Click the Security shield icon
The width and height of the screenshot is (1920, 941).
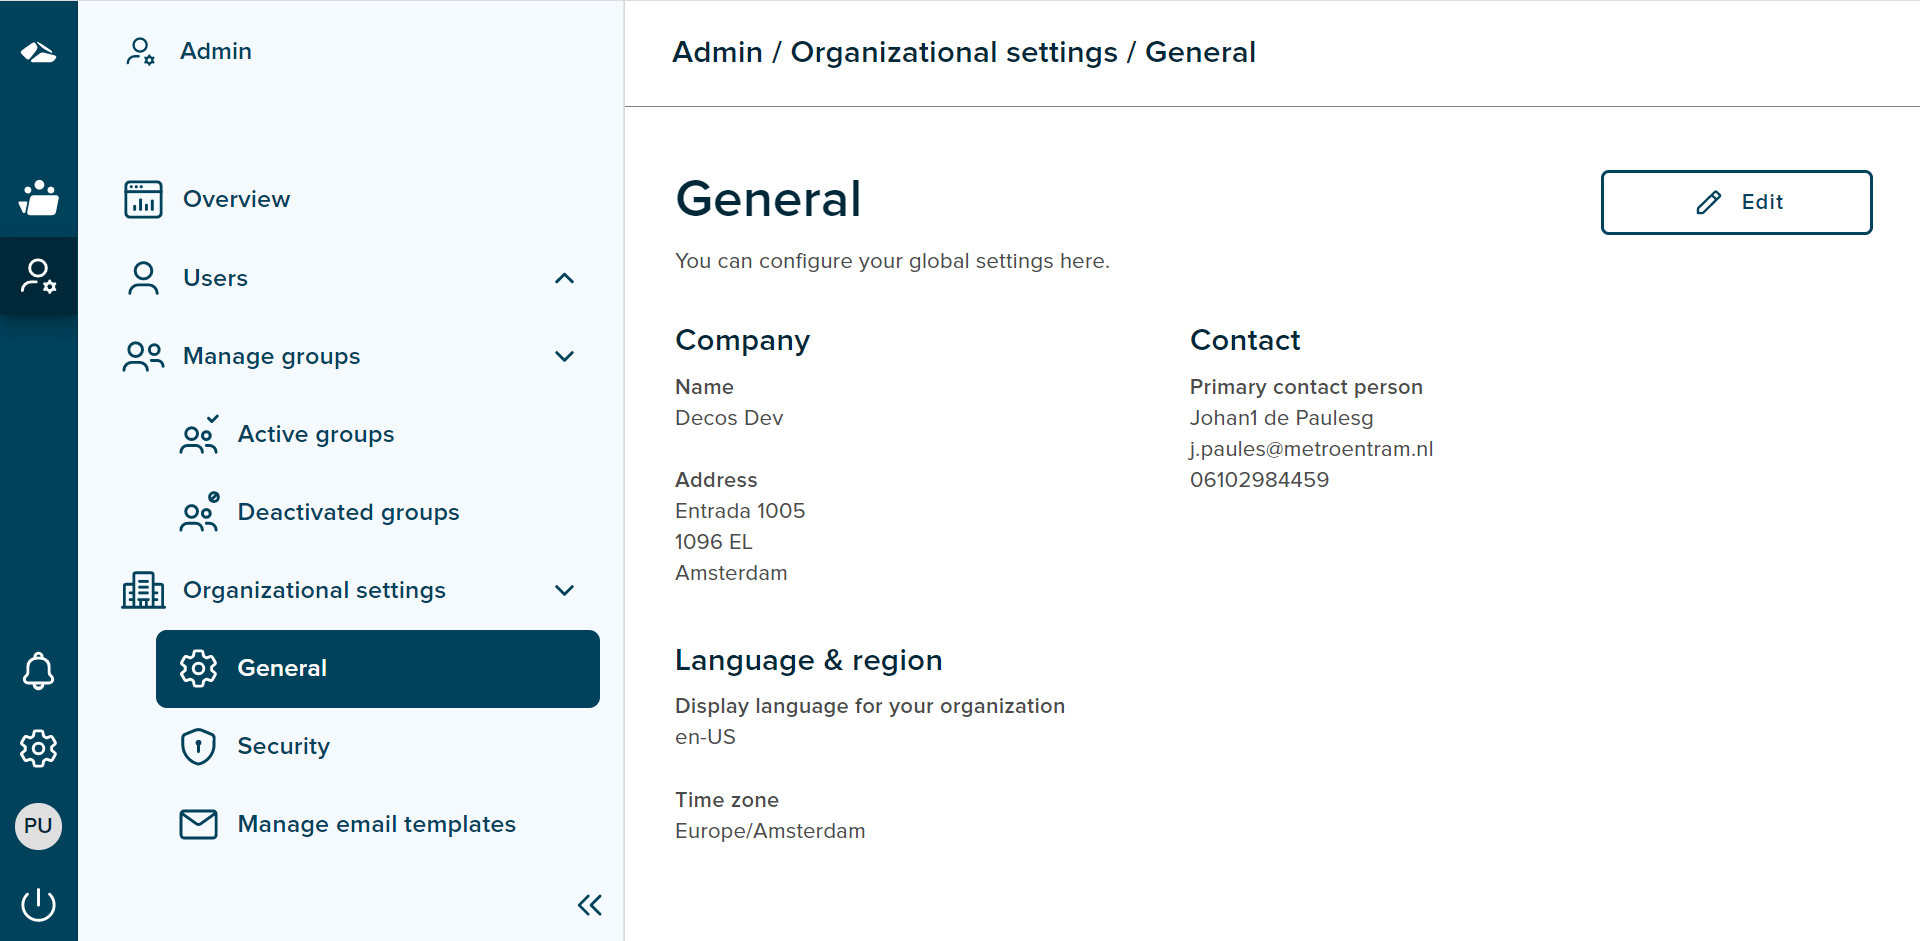[198, 746]
